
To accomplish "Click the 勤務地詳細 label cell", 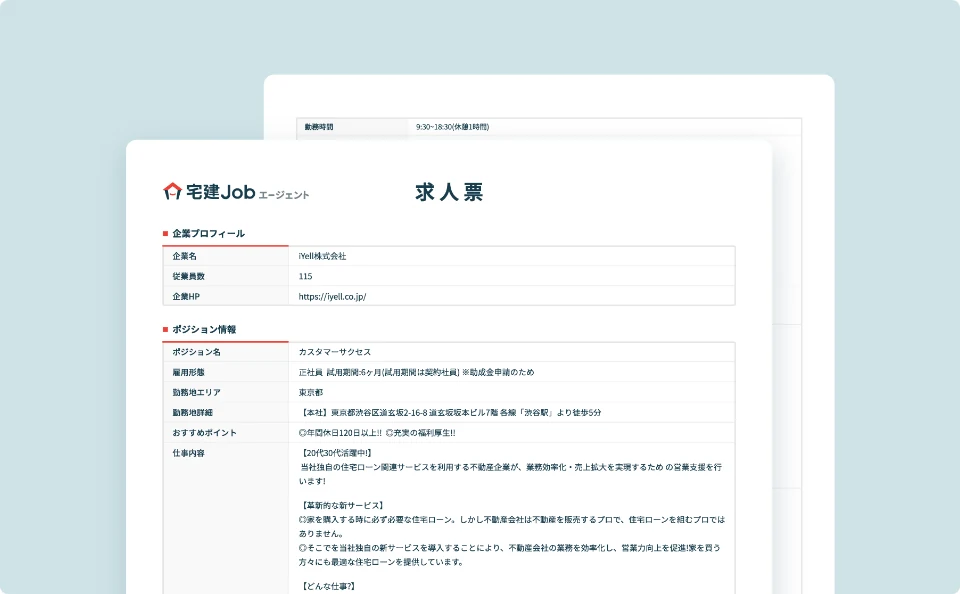I will [x=225, y=413].
